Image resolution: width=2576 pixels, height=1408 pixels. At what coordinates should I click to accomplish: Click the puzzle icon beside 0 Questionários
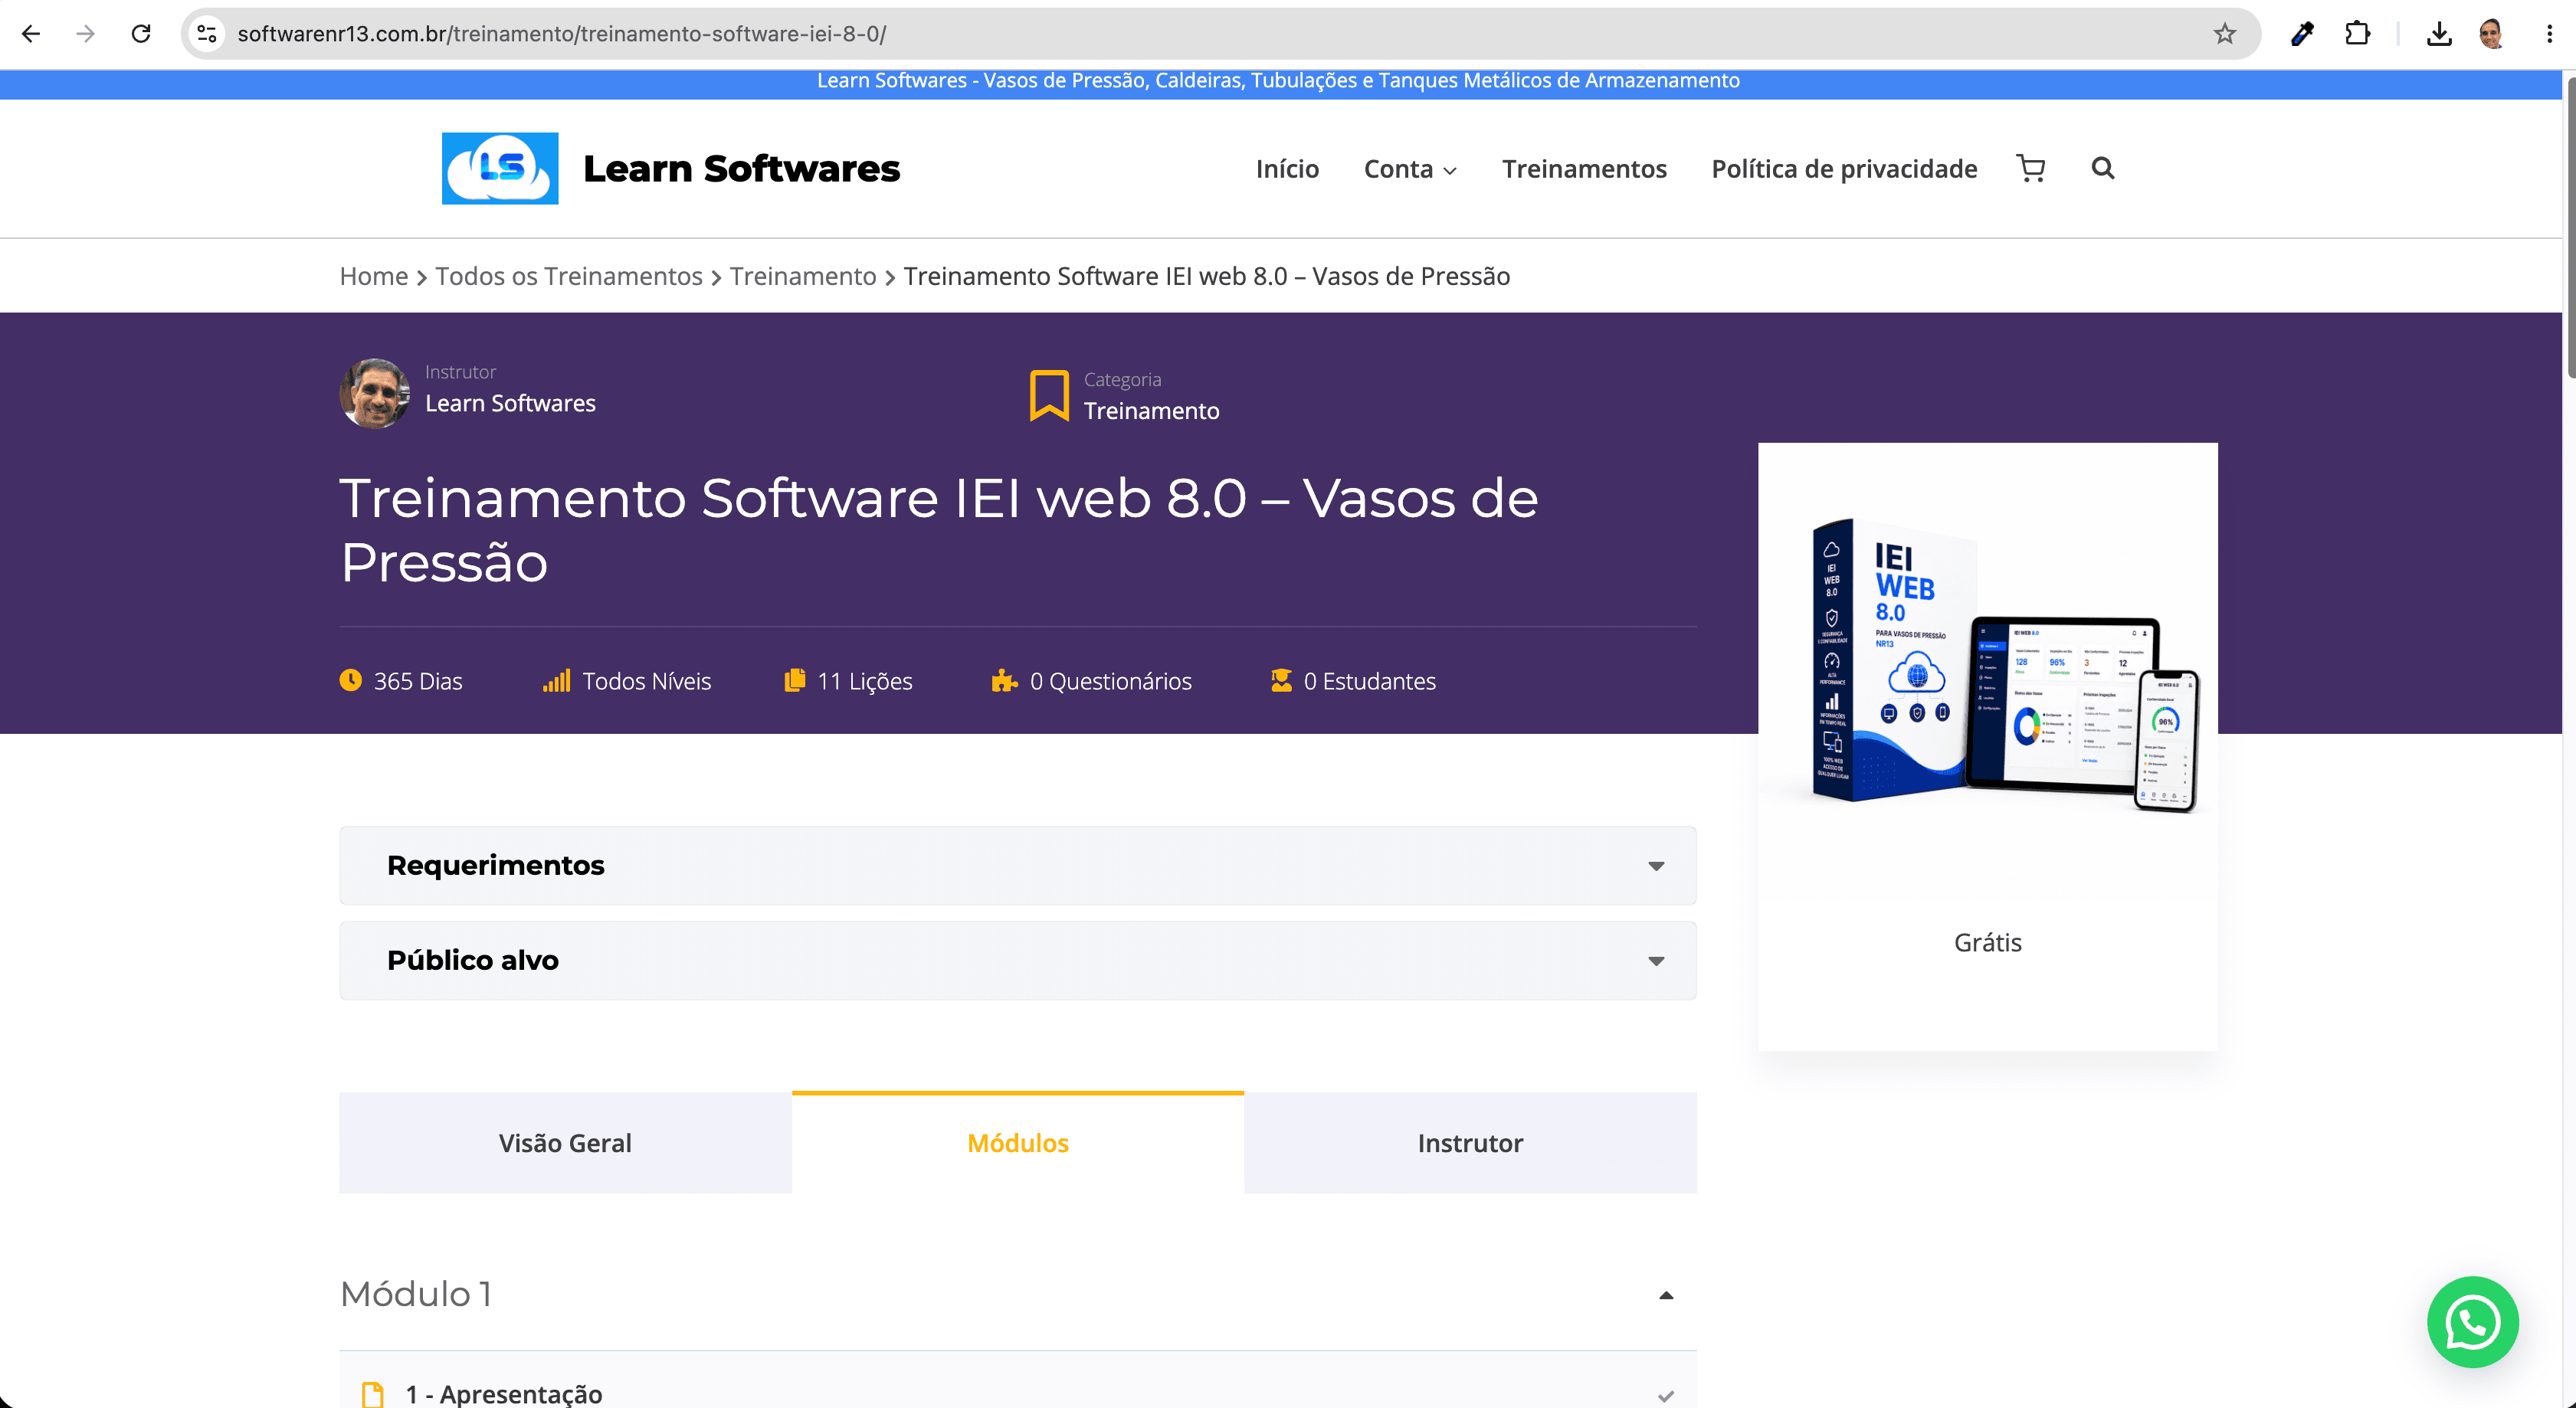[x=1004, y=680]
